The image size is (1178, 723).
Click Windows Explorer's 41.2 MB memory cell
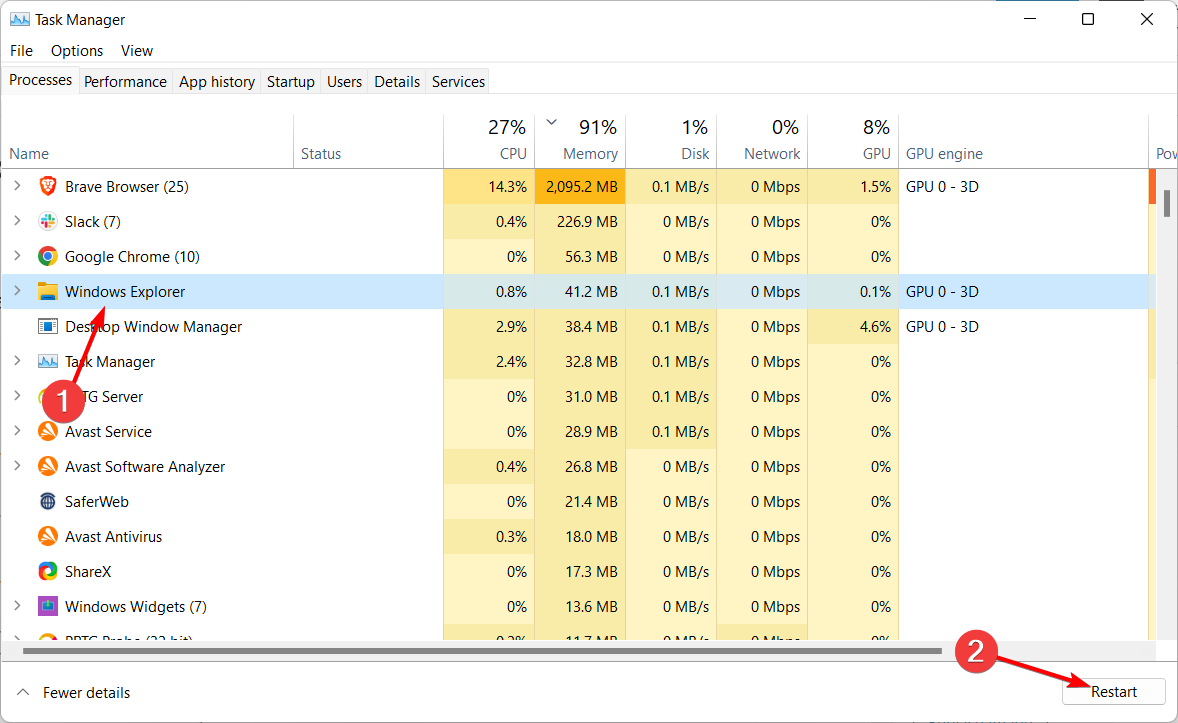tap(580, 292)
